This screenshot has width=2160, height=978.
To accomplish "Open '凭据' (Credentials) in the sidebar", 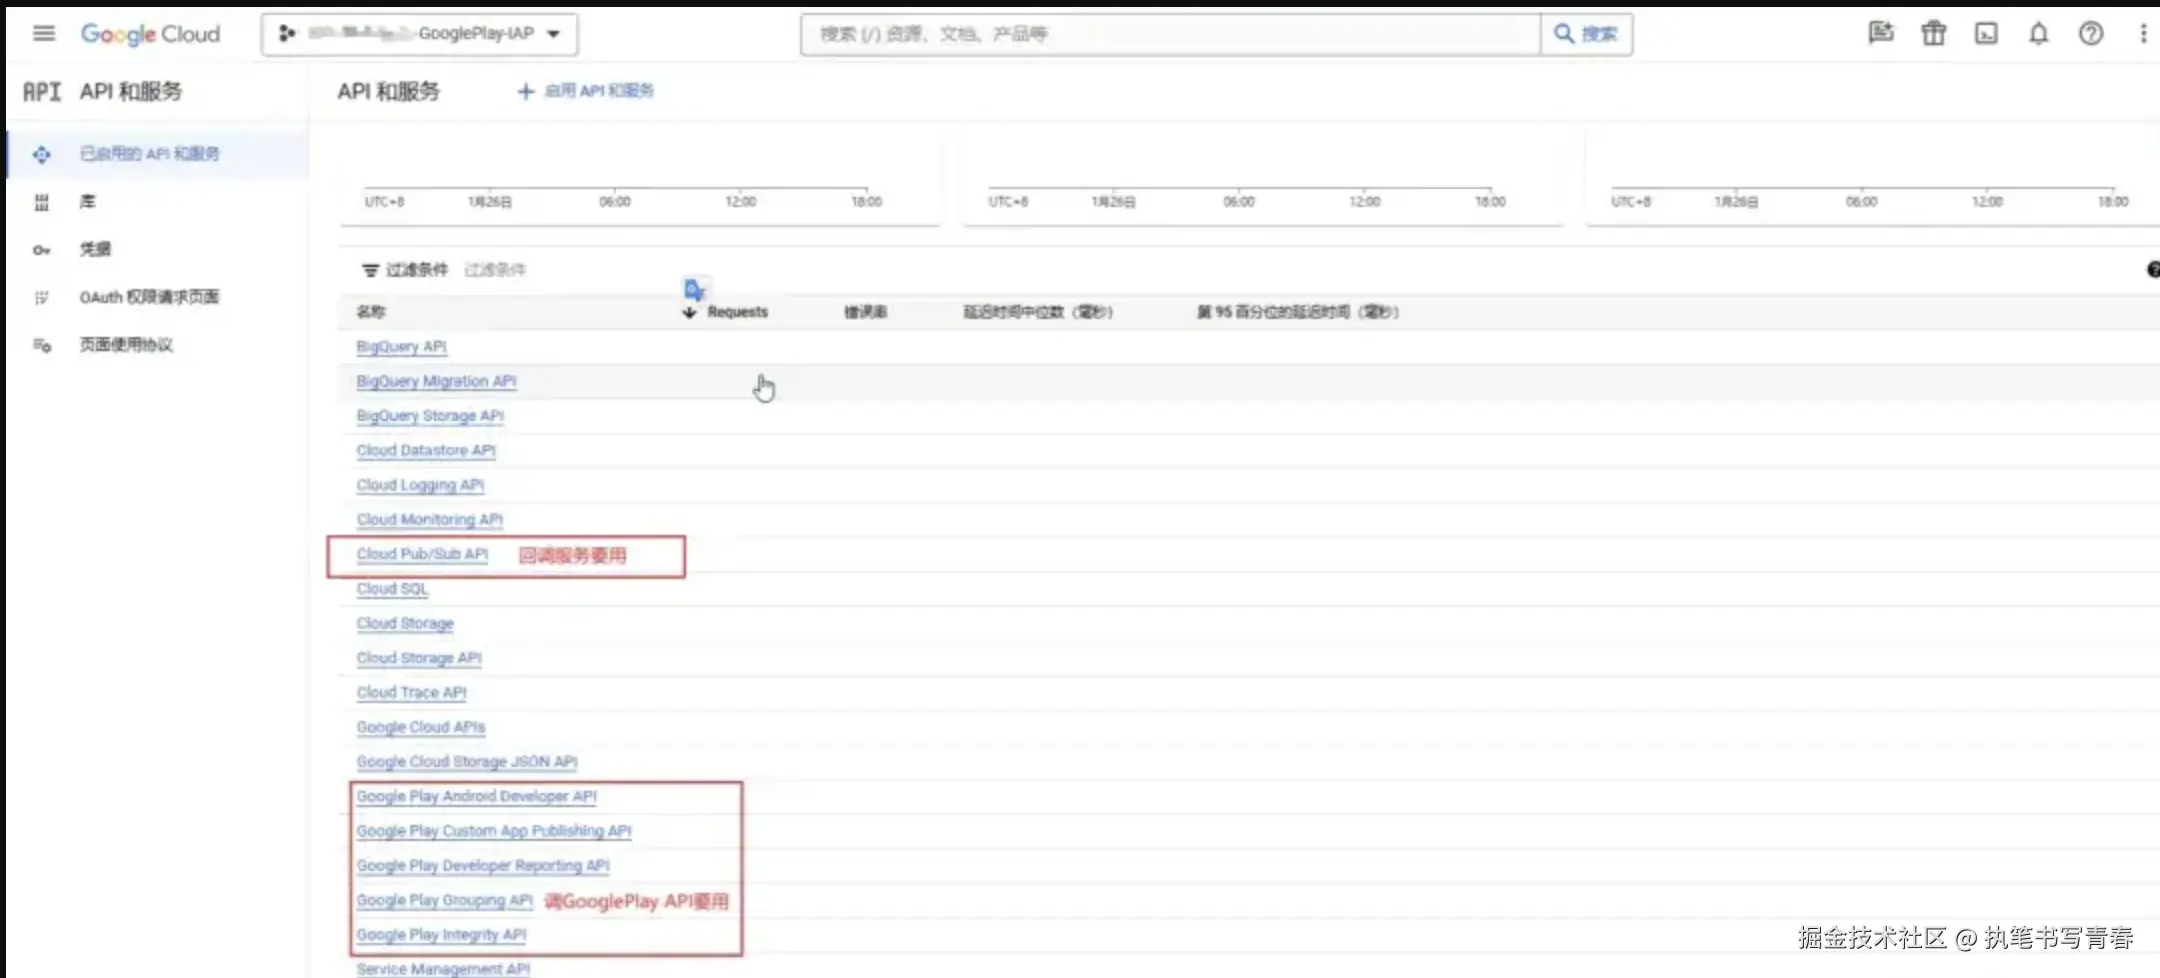I will 95,249.
